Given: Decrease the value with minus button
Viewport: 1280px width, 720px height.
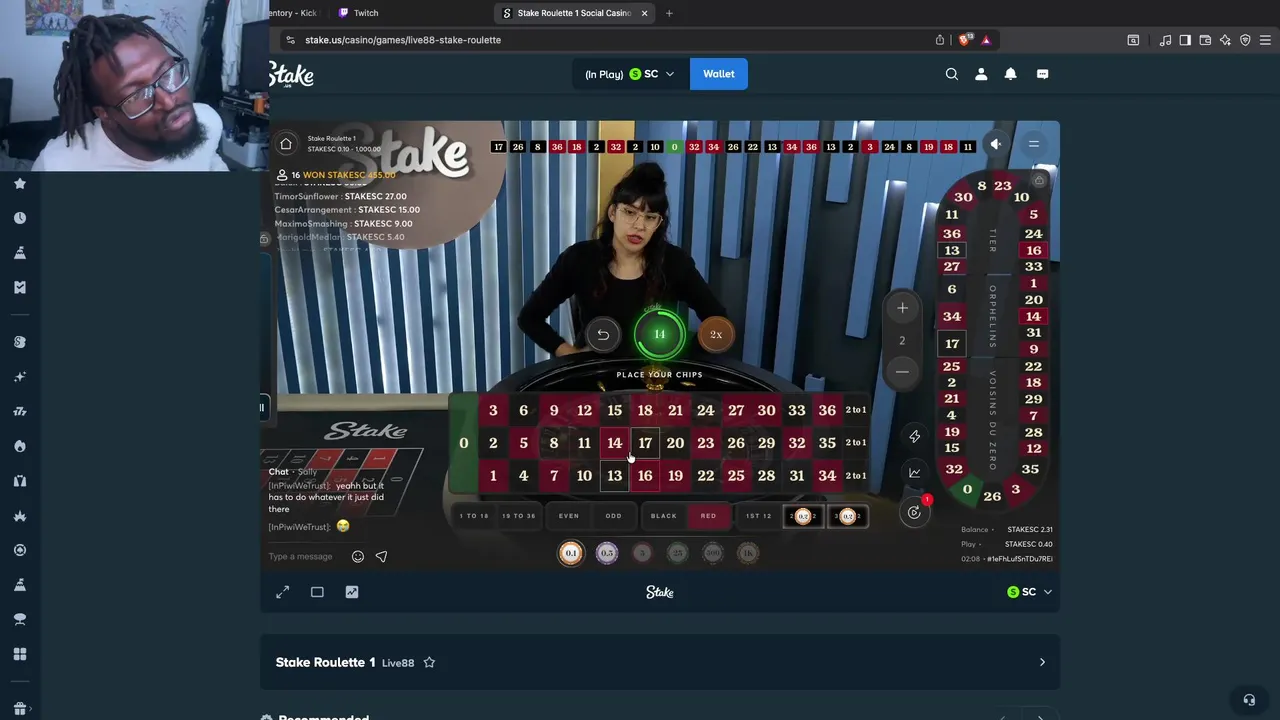Looking at the screenshot, I should point(902,371).
